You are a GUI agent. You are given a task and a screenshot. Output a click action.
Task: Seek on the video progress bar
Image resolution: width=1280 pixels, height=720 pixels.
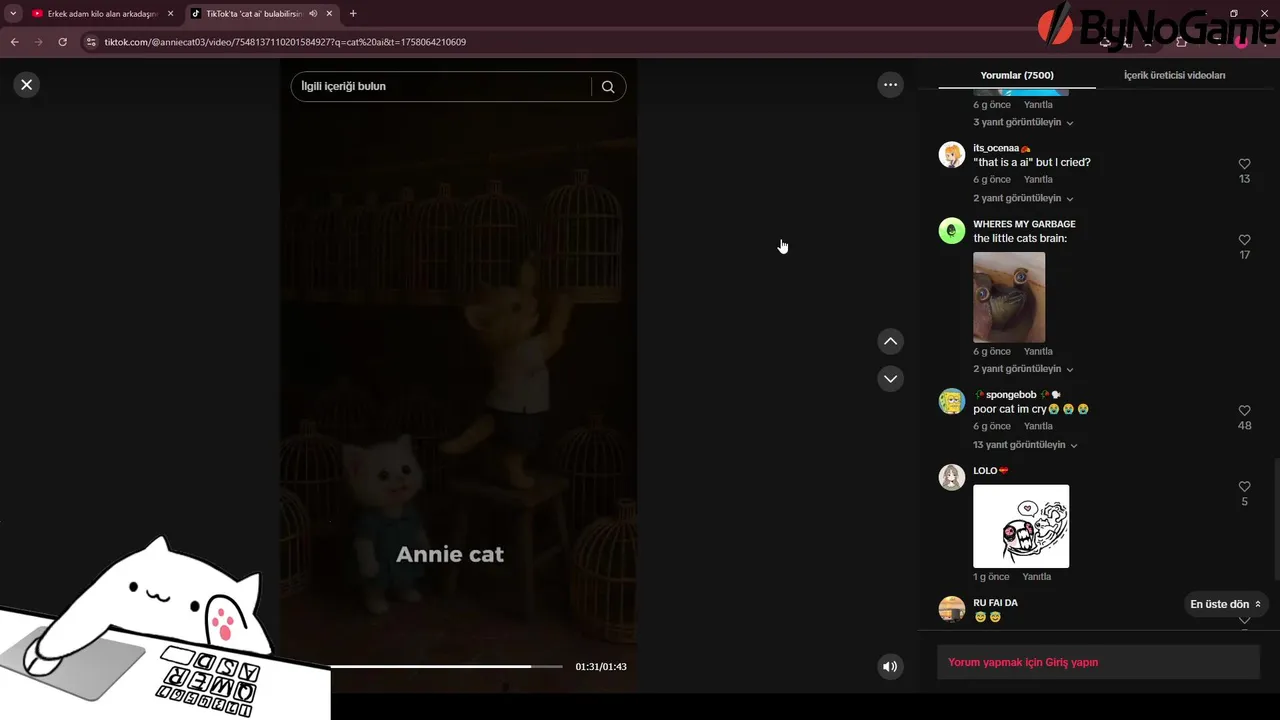[447, 667]
